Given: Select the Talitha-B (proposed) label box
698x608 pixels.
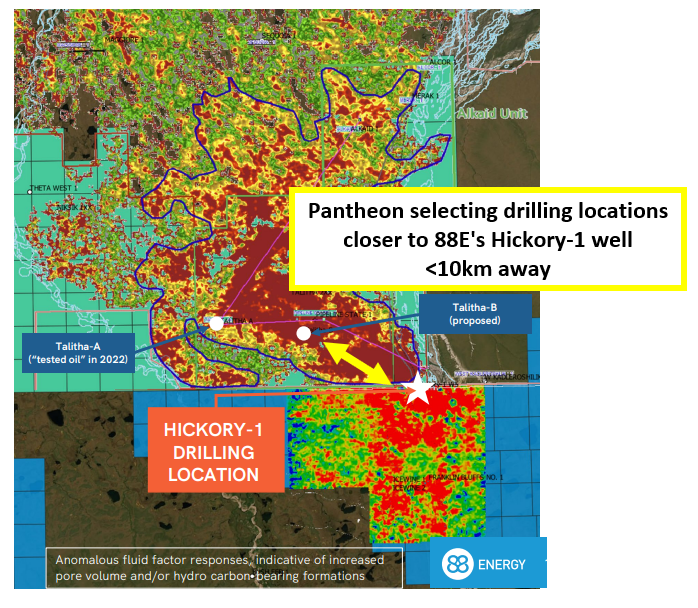Looking at the screenshot, I should pos(475,314).
